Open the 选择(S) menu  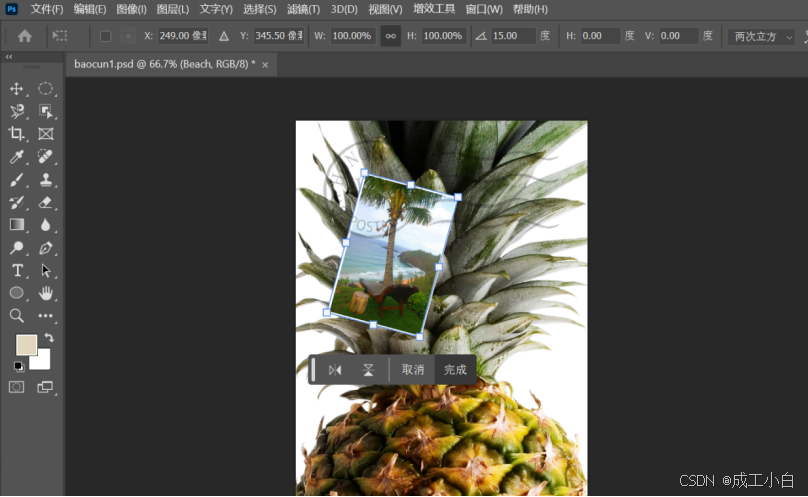pos(259,9)
